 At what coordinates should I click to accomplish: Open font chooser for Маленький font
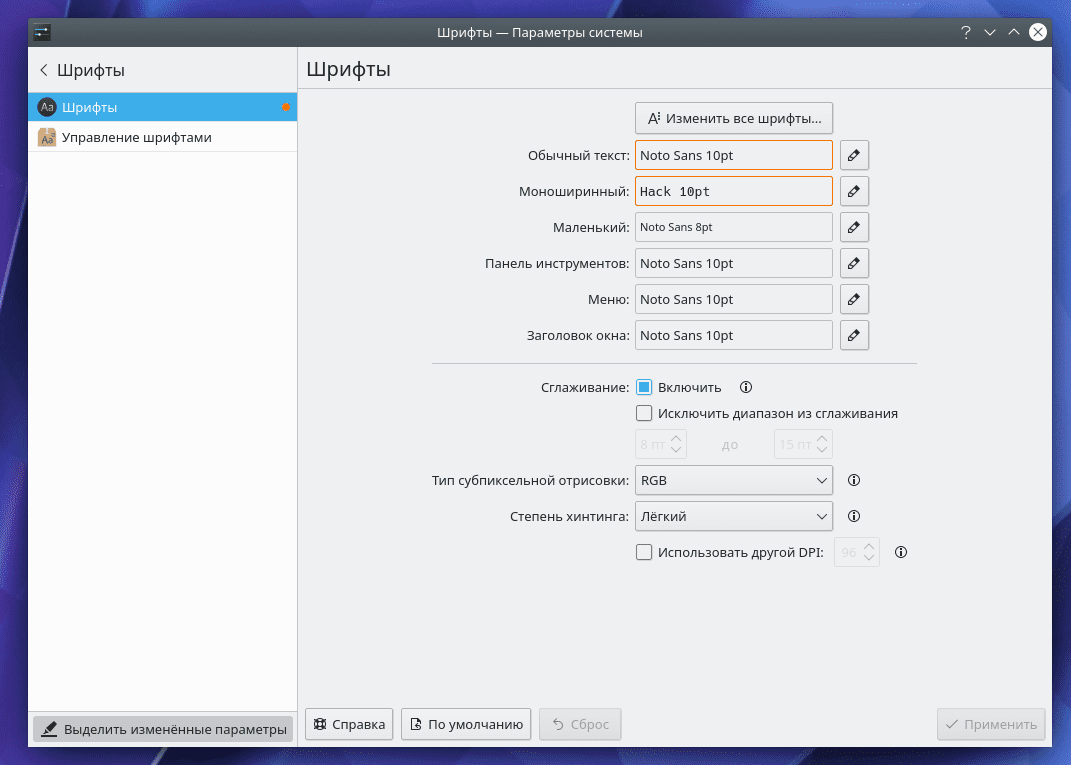[853, 227]
